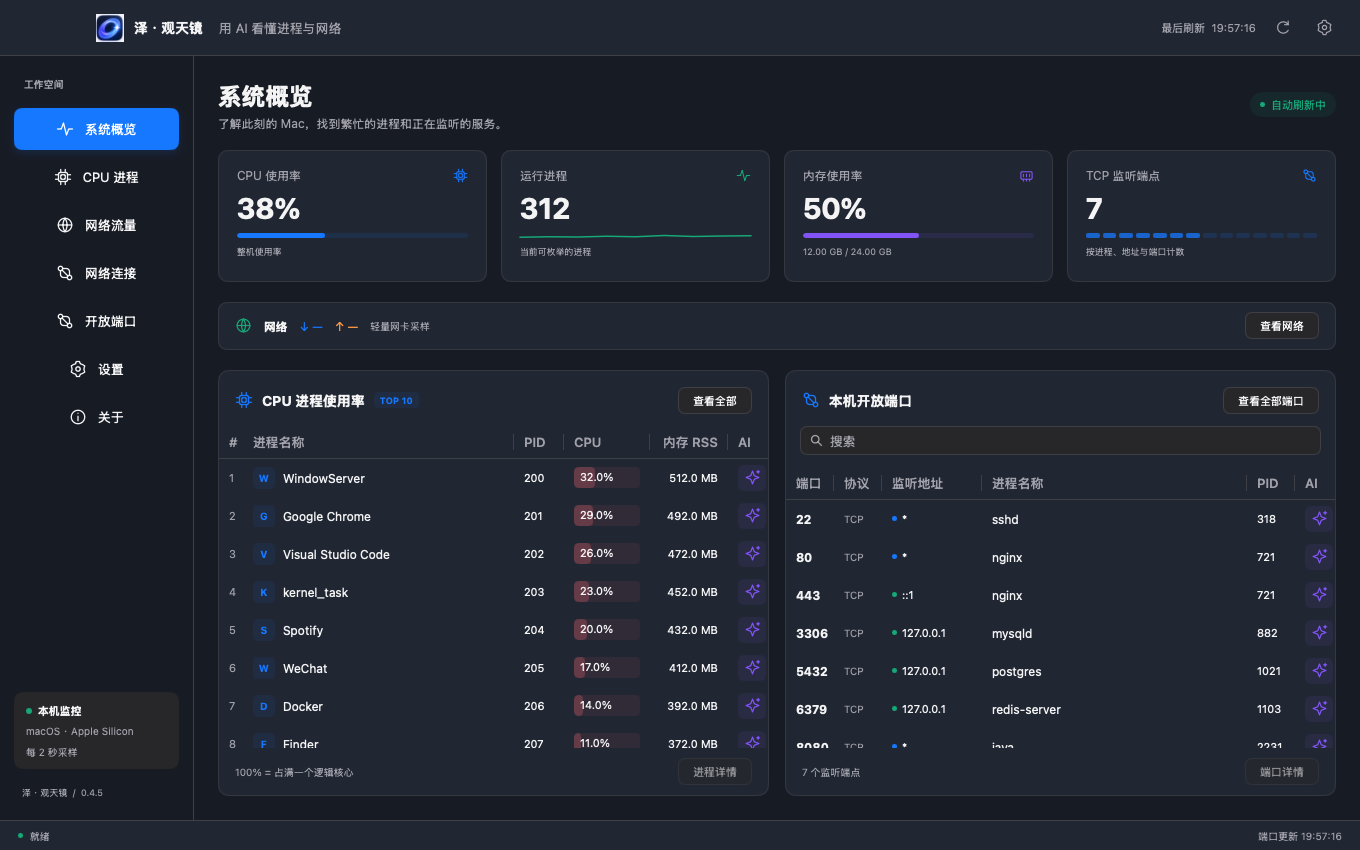Click the CPU column header in process table
The width and height of the screenshot is (1360, 850).
[x=588, y=442]
